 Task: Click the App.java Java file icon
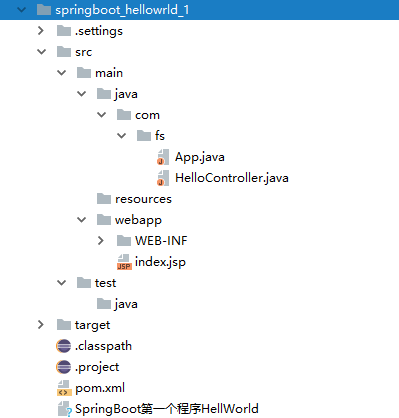[x=163, y=157]
